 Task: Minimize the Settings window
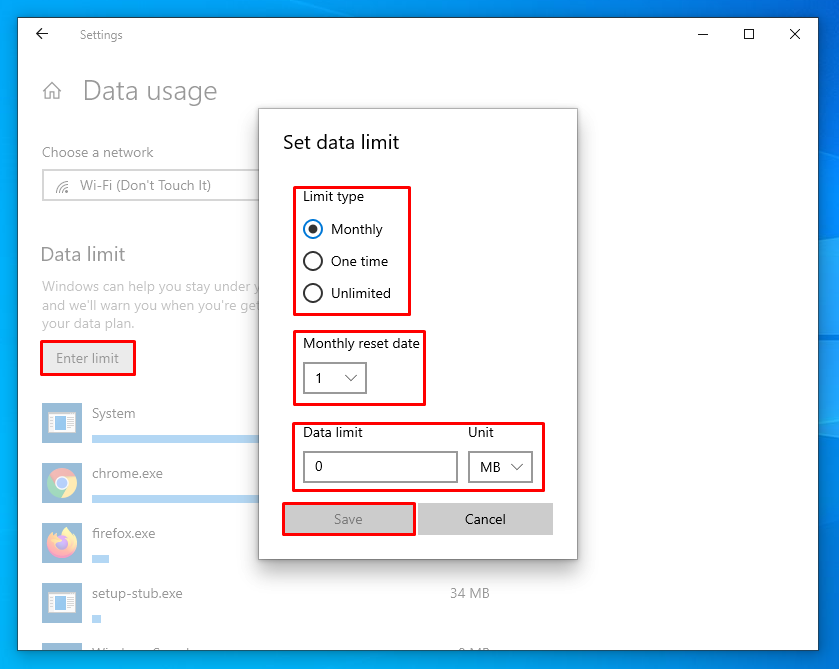coord(703,34)
